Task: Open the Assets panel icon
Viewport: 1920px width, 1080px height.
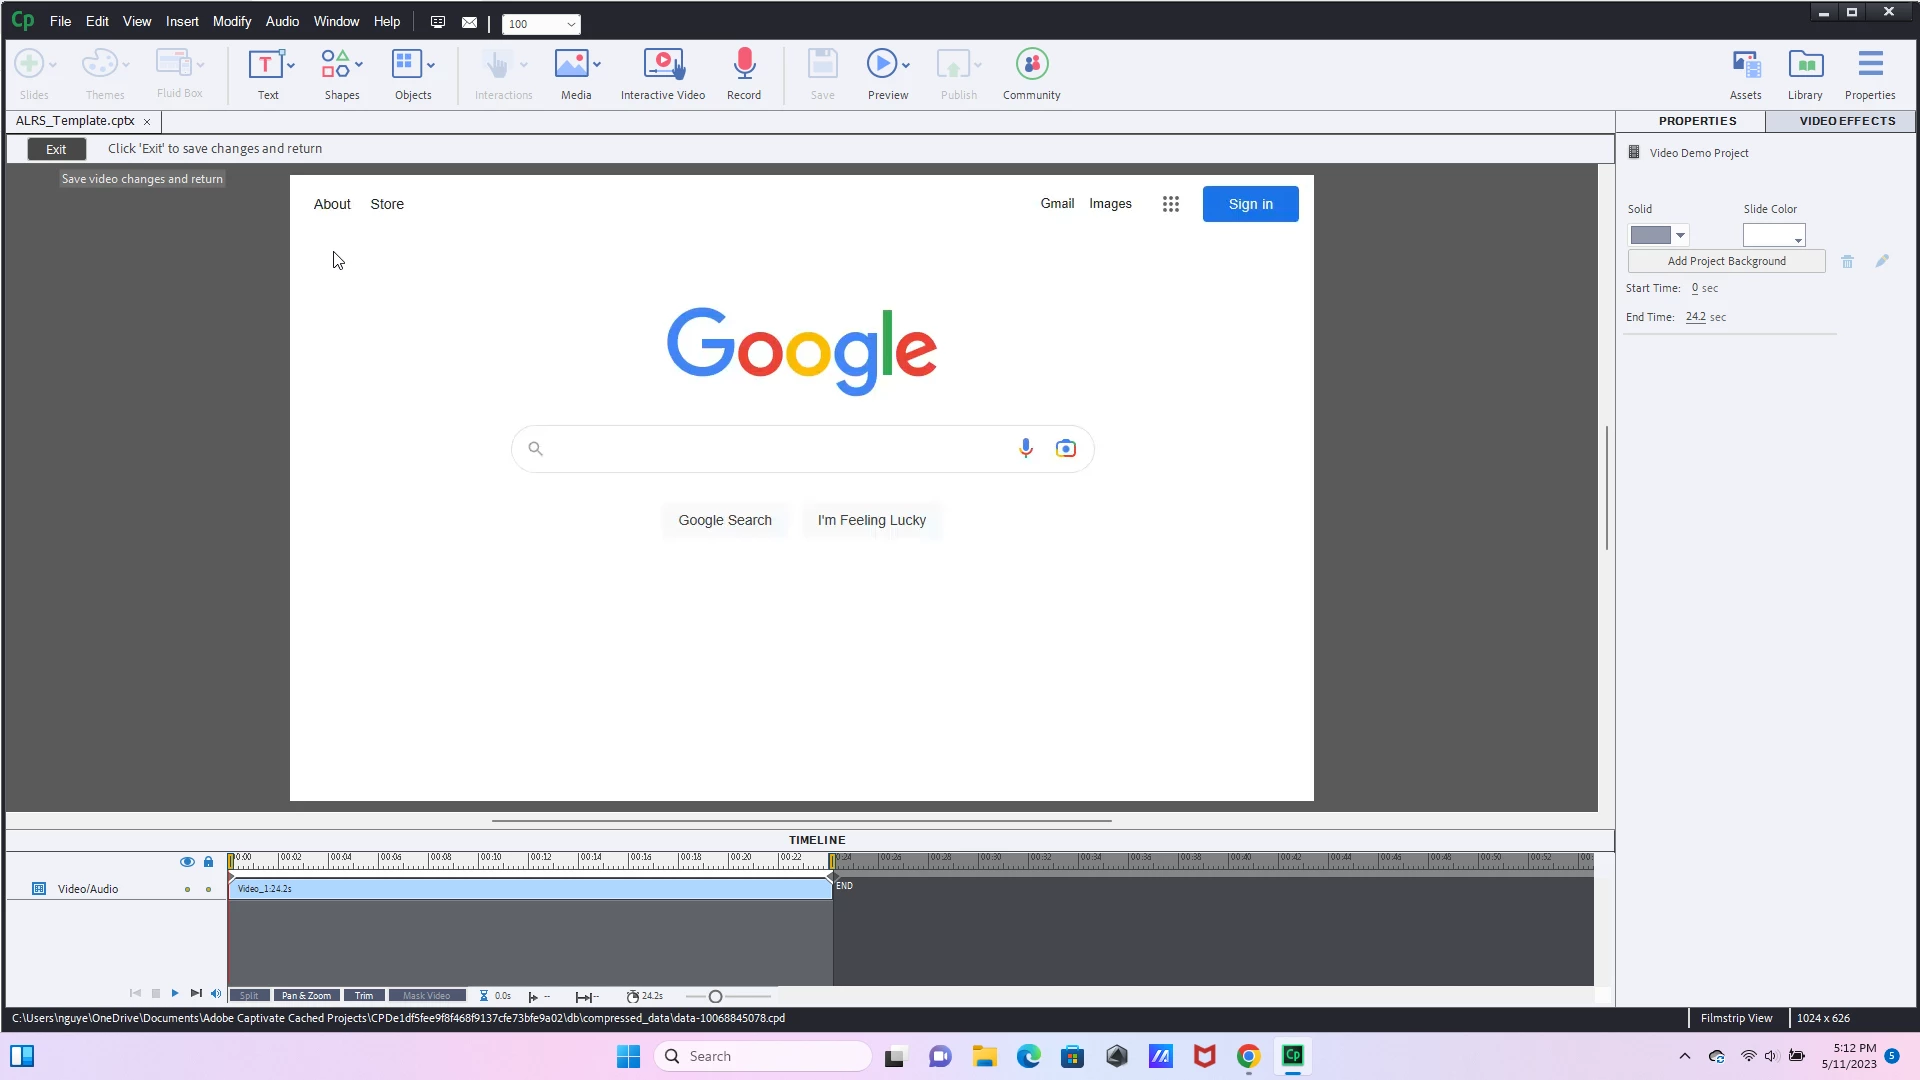Action: coord(1745,66)
